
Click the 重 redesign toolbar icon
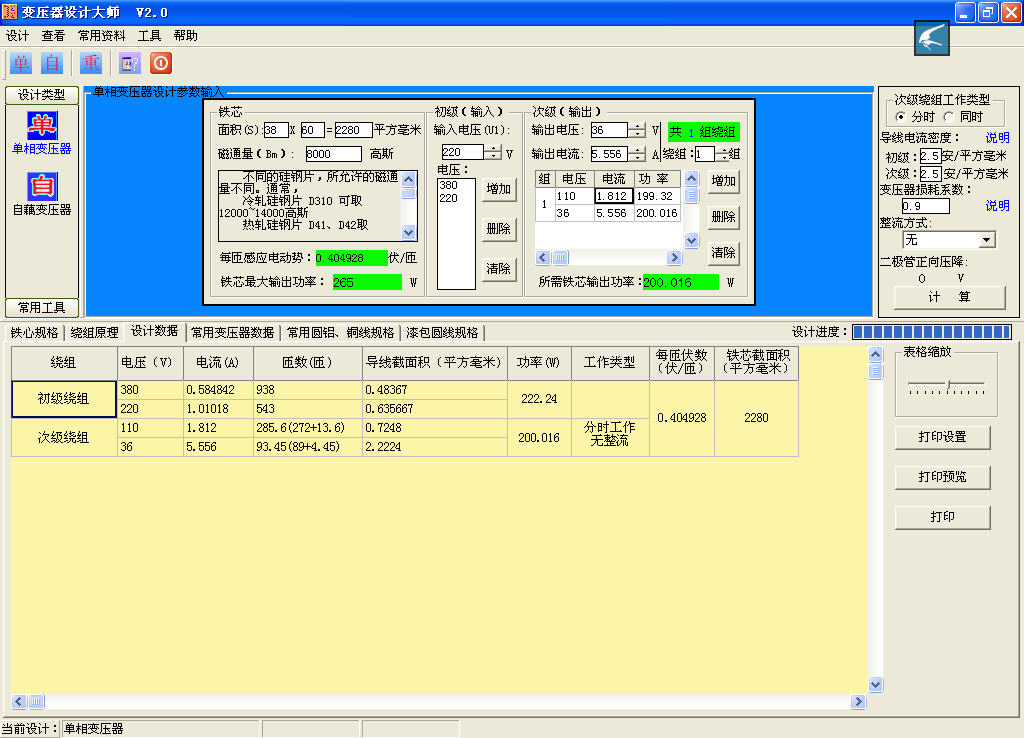91,63
